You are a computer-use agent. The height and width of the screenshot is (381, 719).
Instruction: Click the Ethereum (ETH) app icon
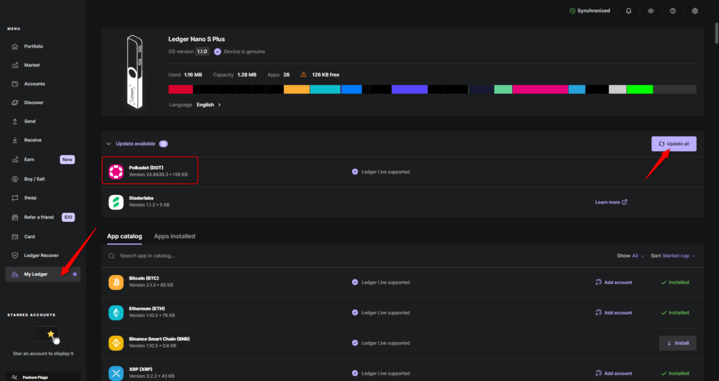(116, 312)
